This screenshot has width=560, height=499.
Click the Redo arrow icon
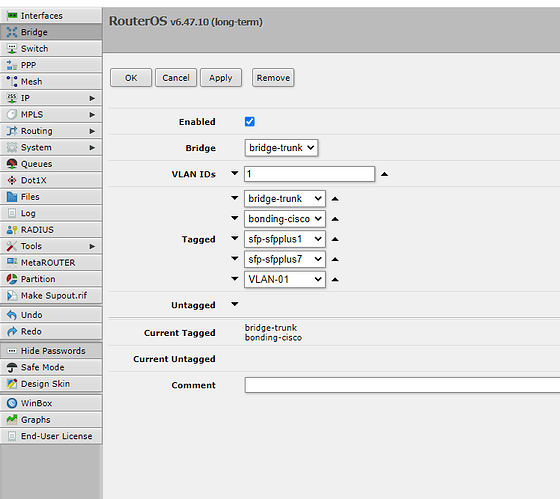(12, 331)
